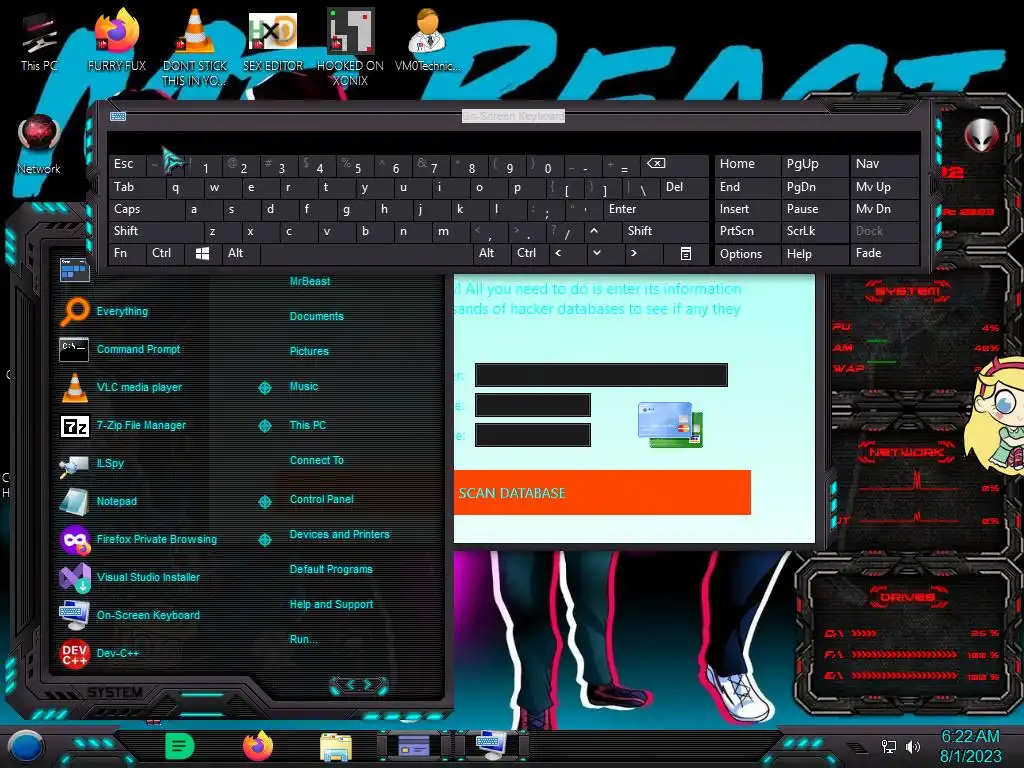Click the start menu right navigation arrow
Viewport: 1024px width, 768px height.
[x=368, y=684]
